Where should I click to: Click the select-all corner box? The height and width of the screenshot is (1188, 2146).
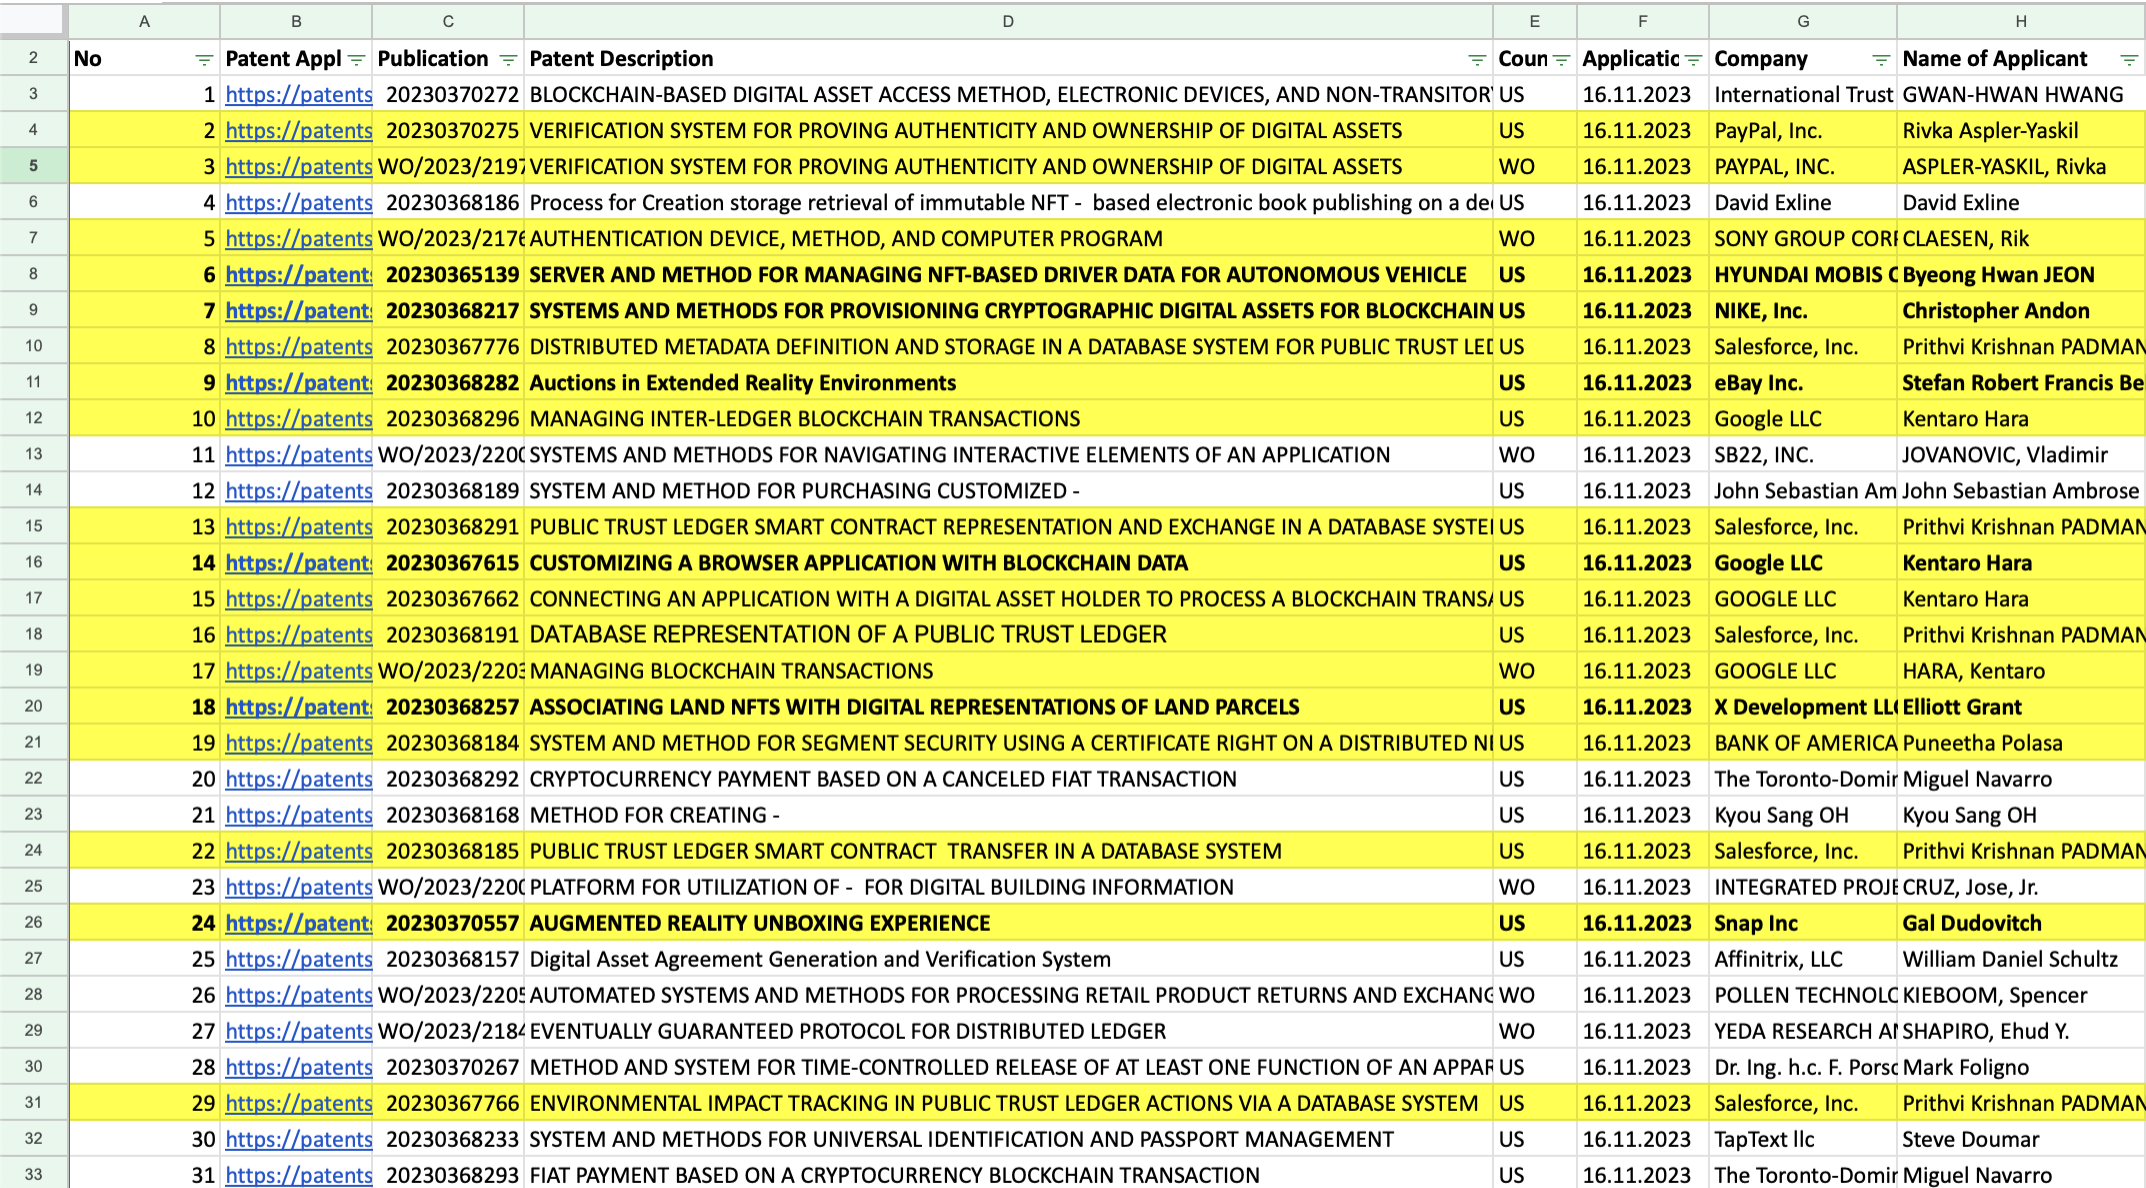coord(33,21)
